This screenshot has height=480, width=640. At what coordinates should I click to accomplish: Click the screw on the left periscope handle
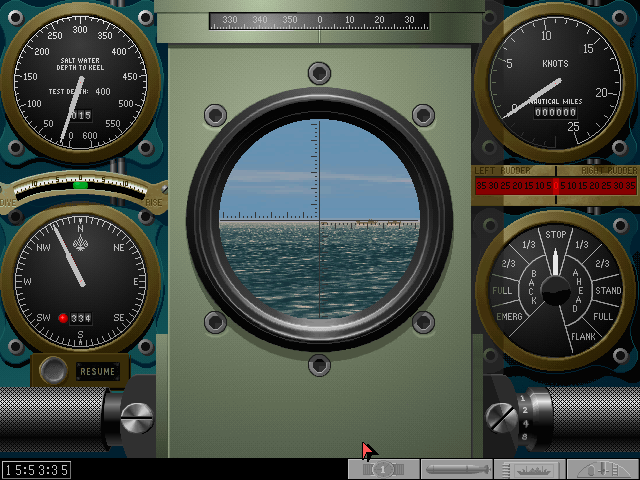[139, 414]
